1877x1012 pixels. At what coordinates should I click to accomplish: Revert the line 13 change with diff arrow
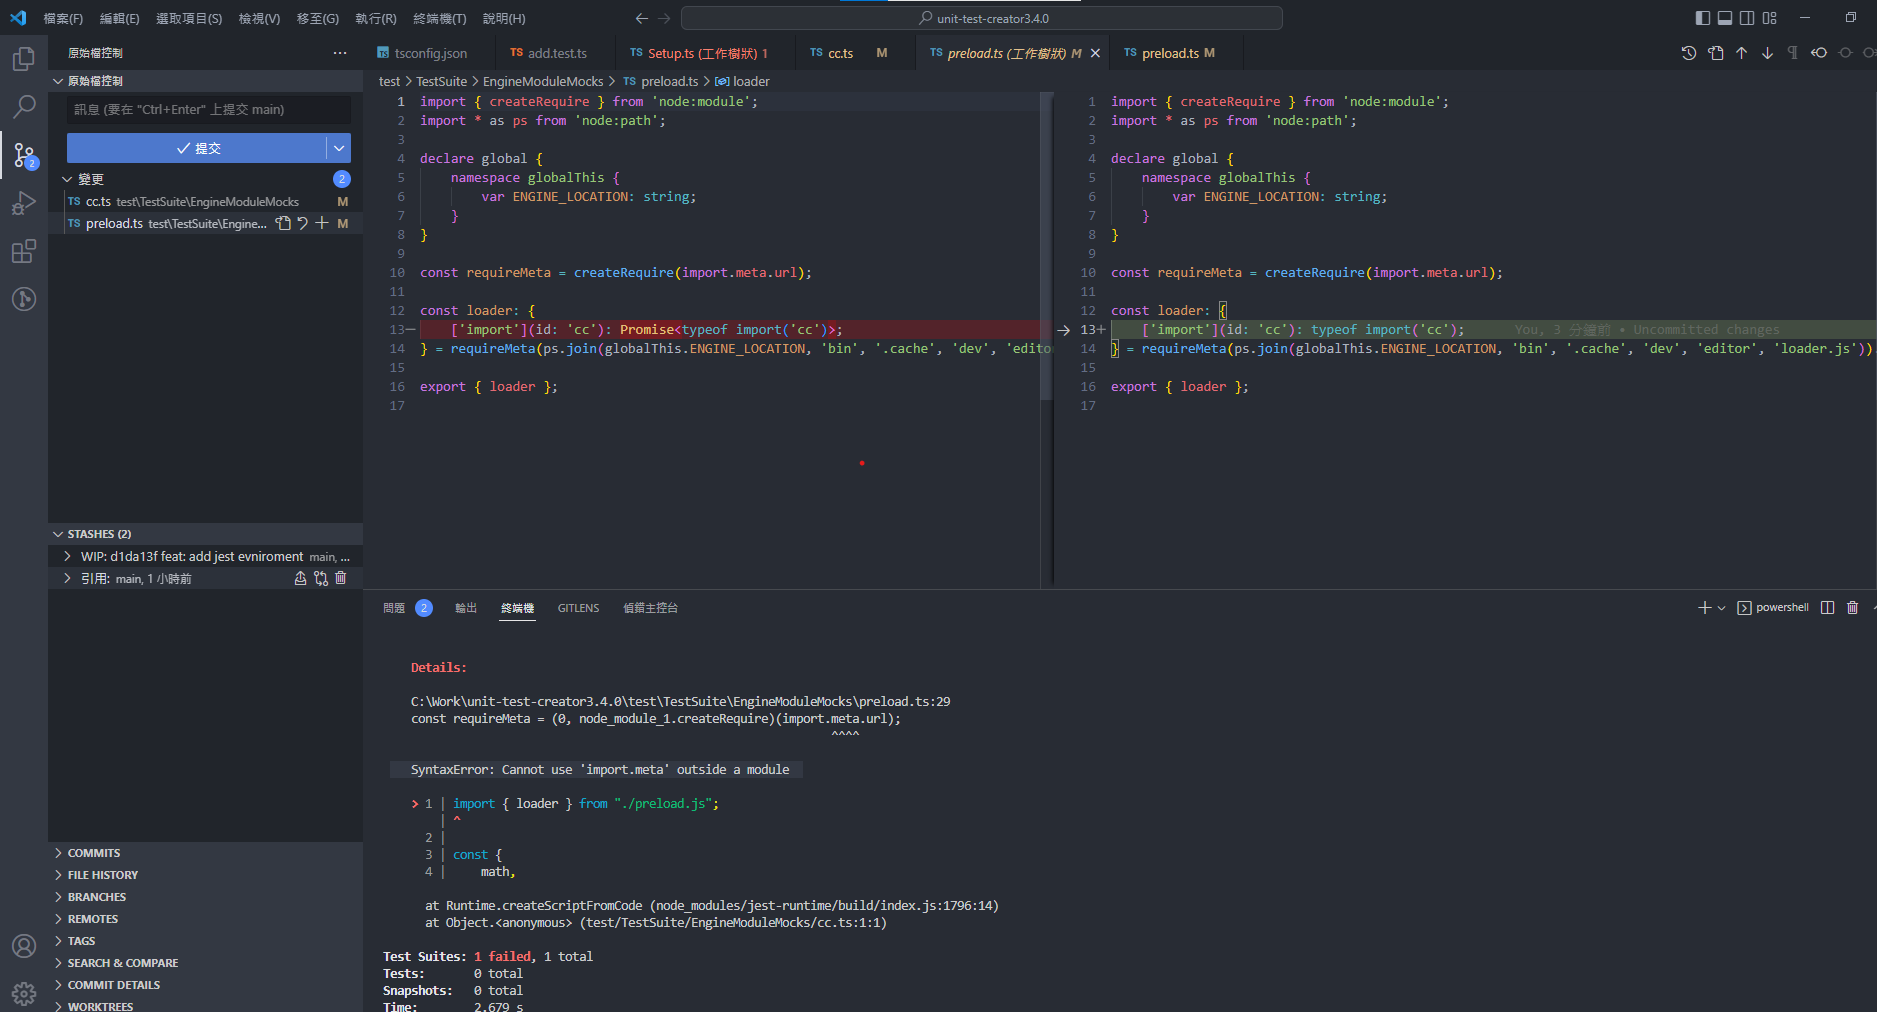point(1063,330)
